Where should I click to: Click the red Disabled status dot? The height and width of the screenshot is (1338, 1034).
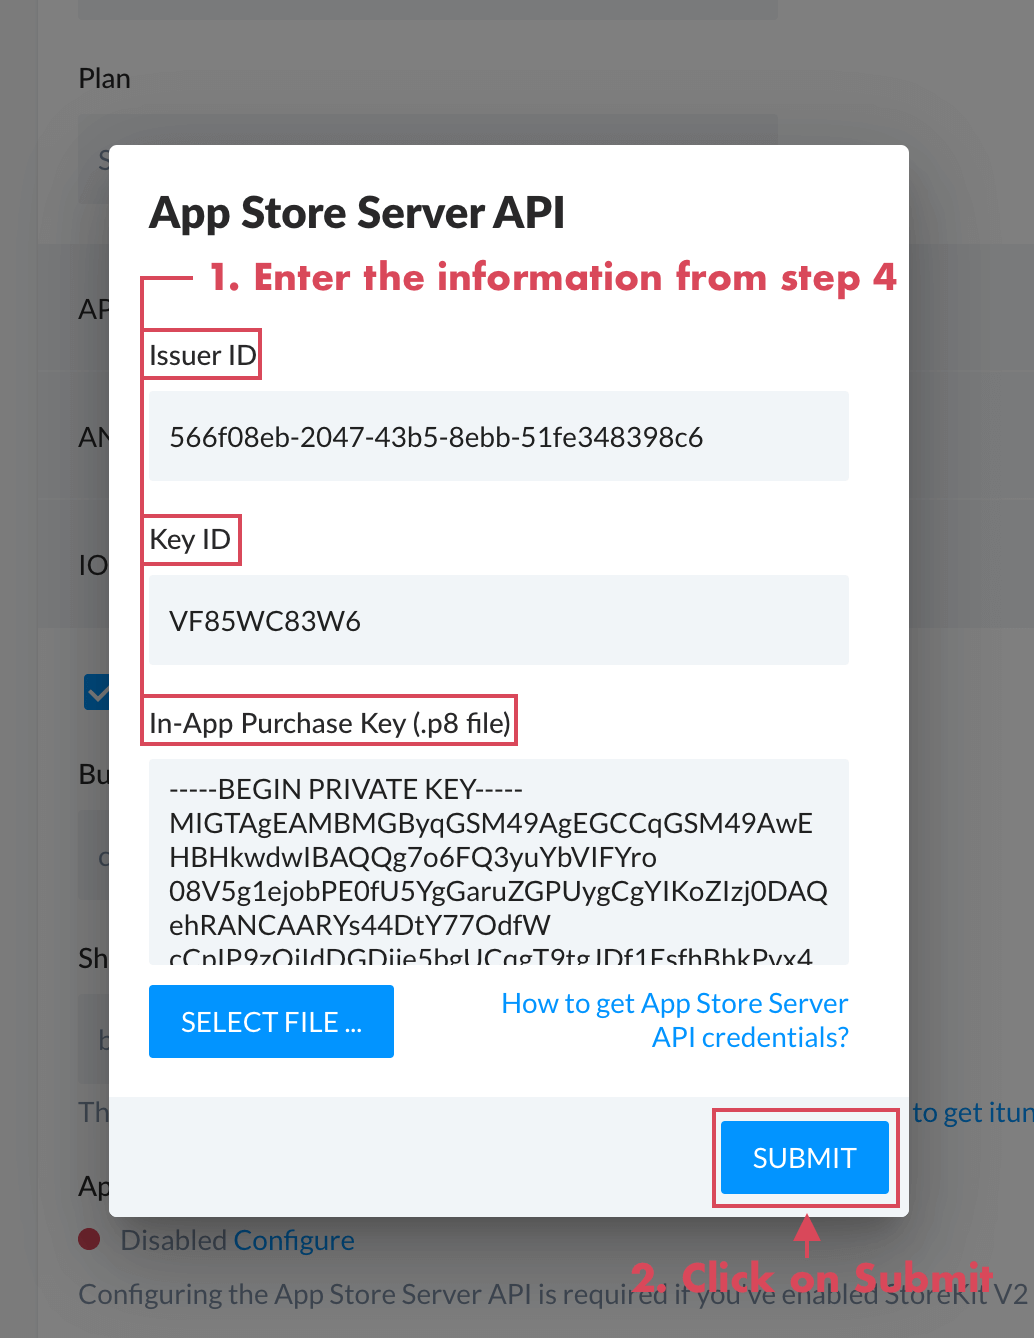click(90, 1240)
